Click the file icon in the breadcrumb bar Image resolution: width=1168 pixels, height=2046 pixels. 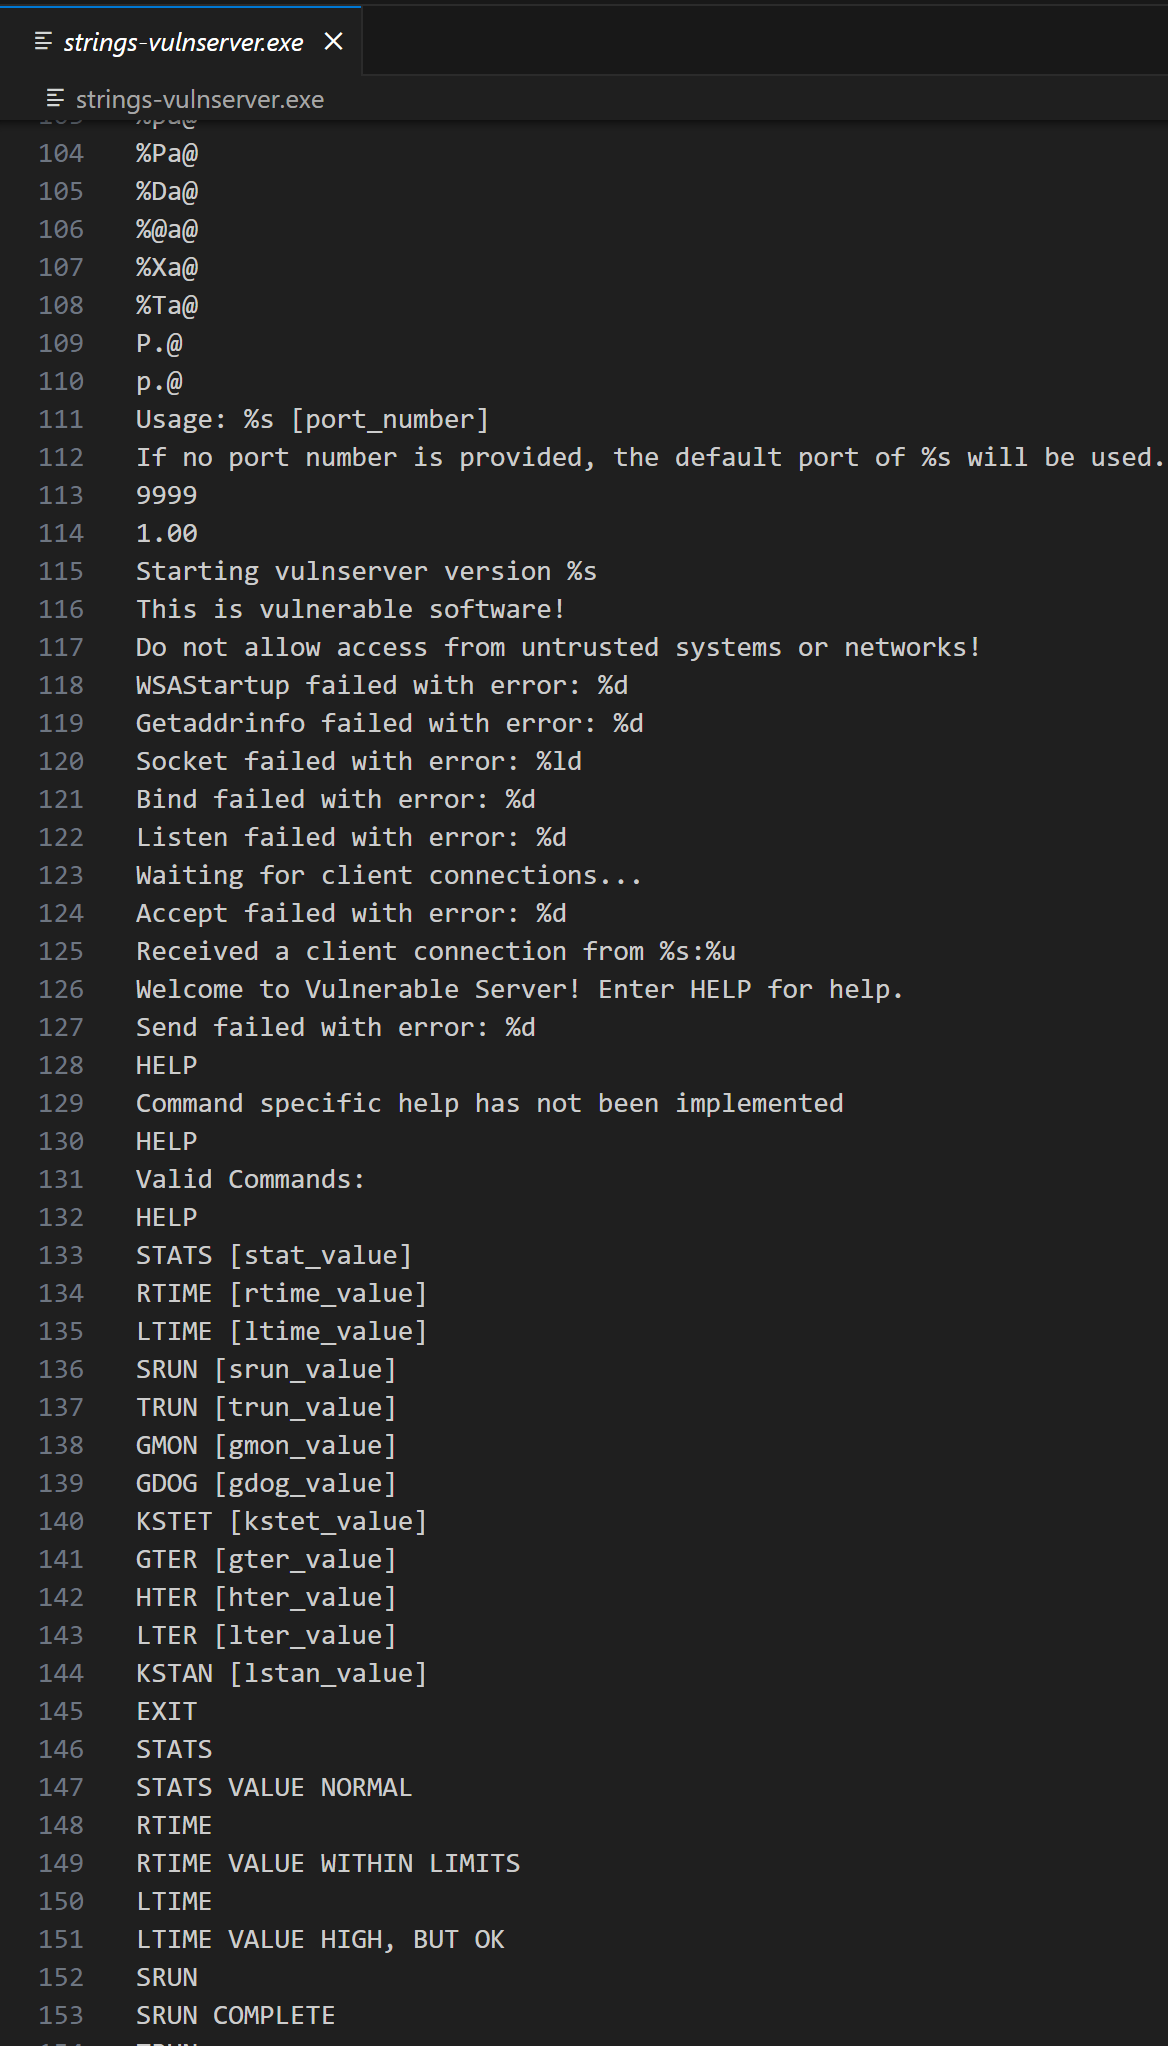pos(56,99)
